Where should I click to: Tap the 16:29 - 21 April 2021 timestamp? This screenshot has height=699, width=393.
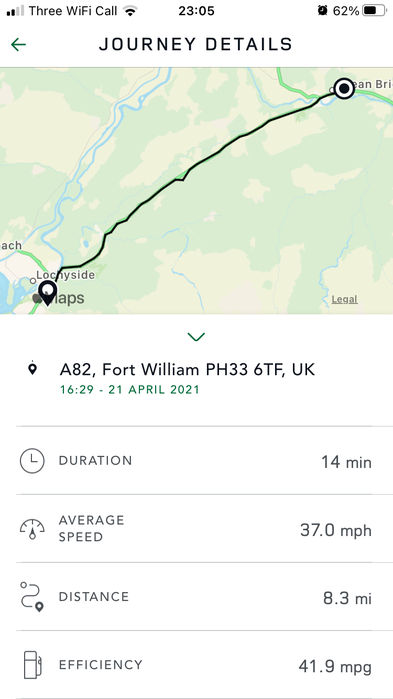[x=130, y=390]
